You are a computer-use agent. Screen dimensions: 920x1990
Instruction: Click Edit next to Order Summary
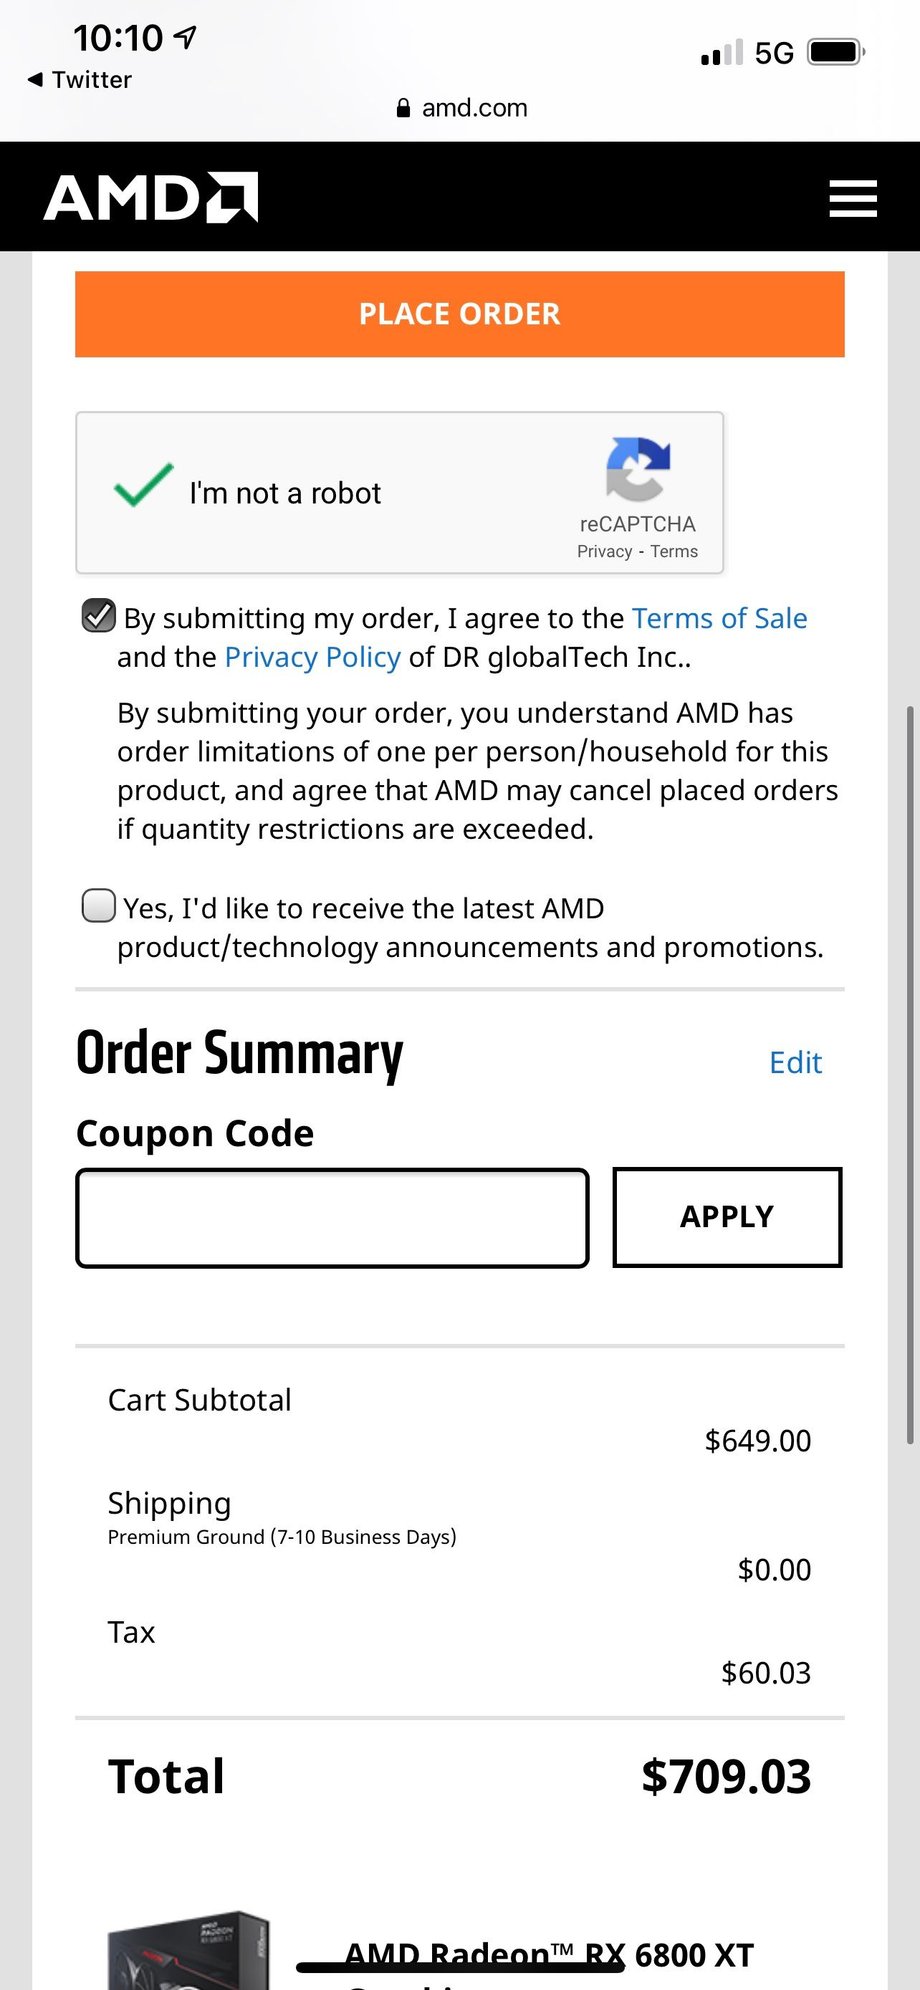[x=795, y=1062]
